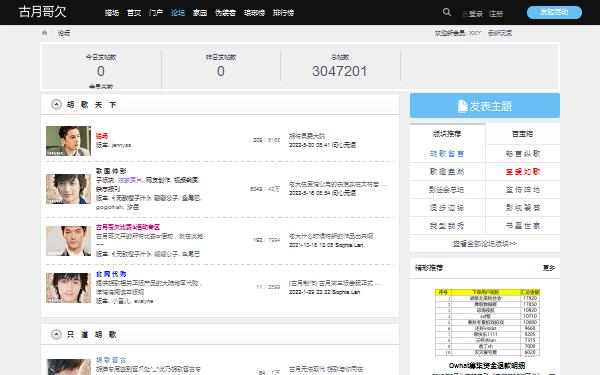The width and height of the screenshot is (600, 375).
Task: Click the 古月哥欠 site logo
Action: (42, 11)
